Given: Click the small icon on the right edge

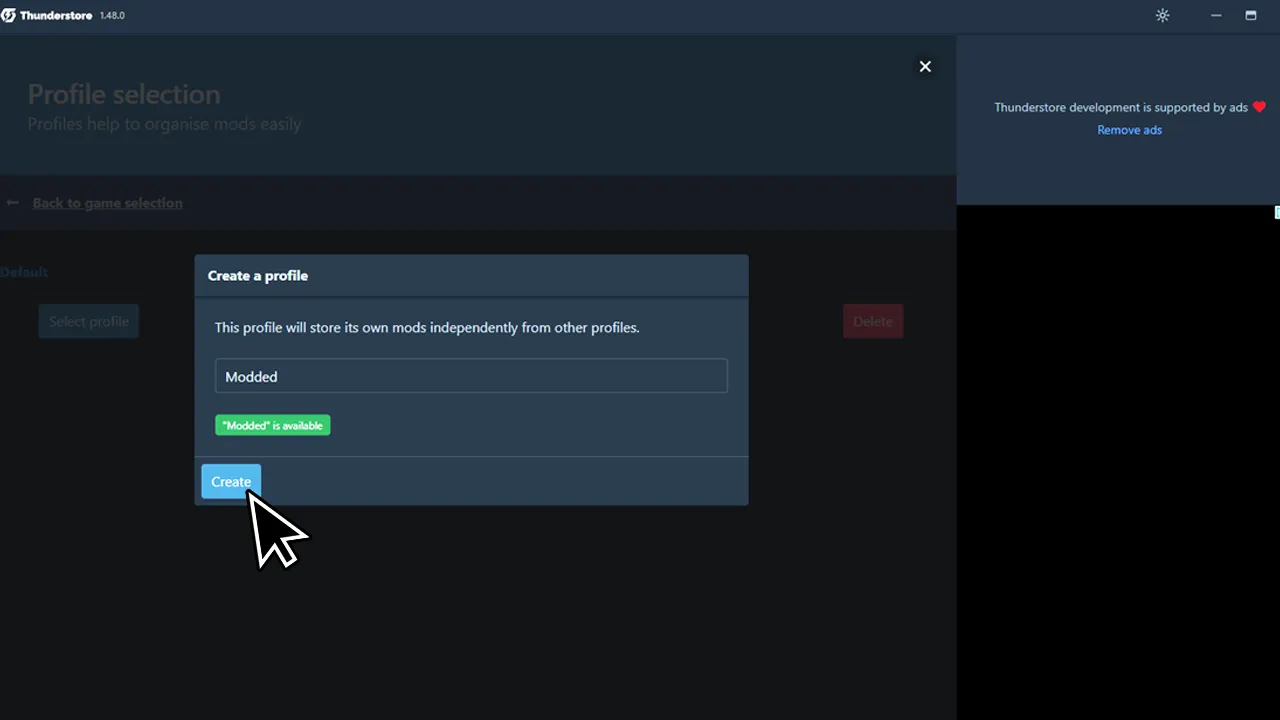Looking at the screenshot, I should tap(1276, 212).
